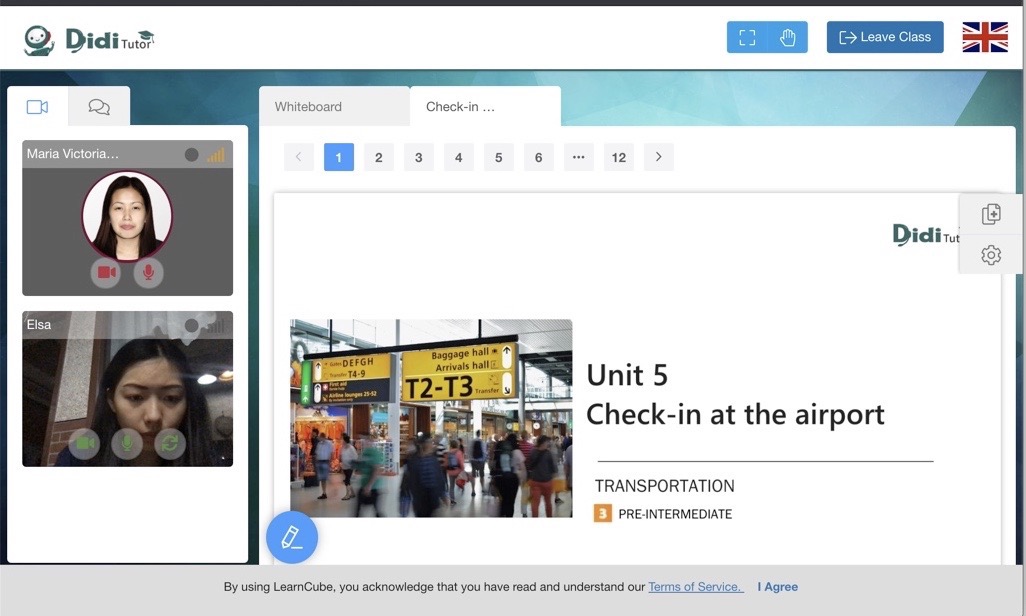Screen dimensions: 1026x616
Task: Switch to the video panel tab
Action: point(37,107)
